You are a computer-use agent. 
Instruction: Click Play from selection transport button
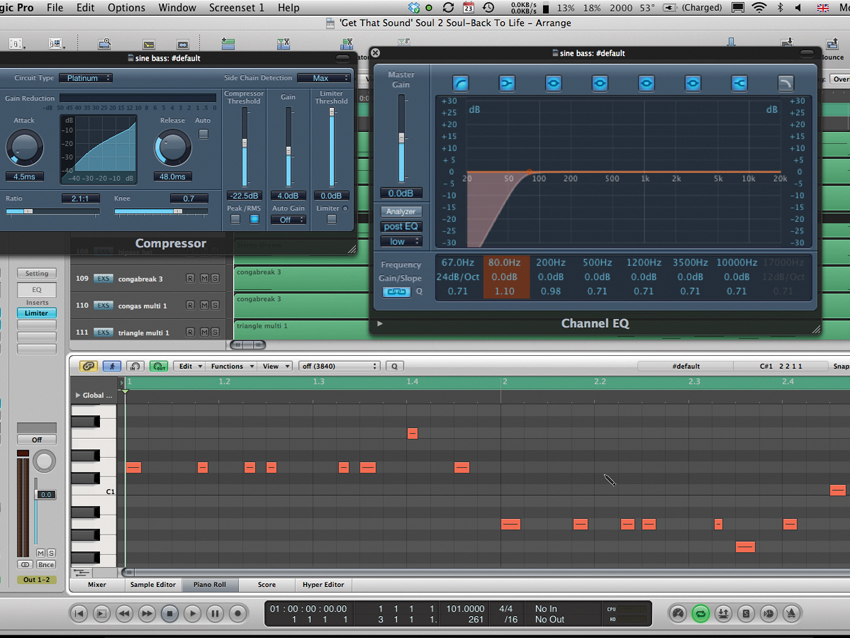(101, 614)
